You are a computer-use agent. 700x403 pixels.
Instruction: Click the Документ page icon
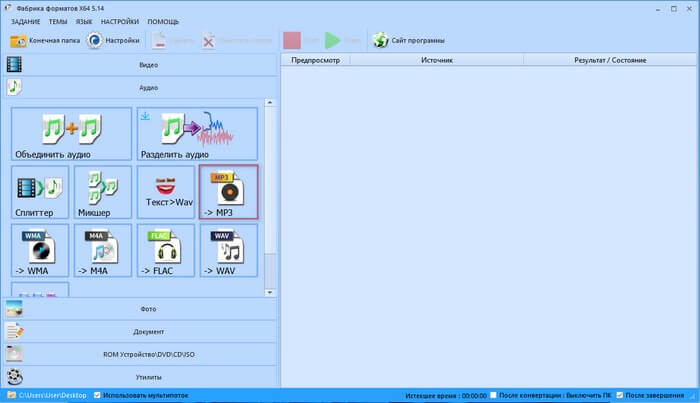coord(14,332)
